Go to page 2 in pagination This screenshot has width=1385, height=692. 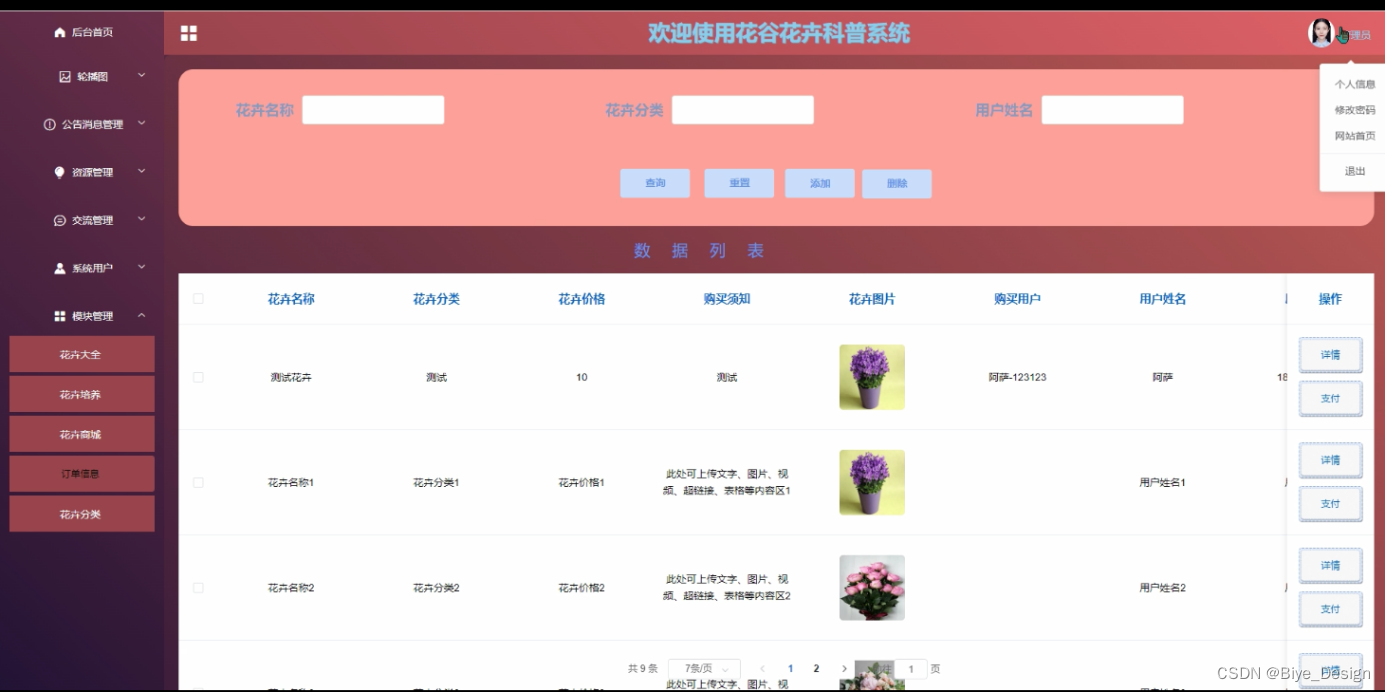click(816, 669)
